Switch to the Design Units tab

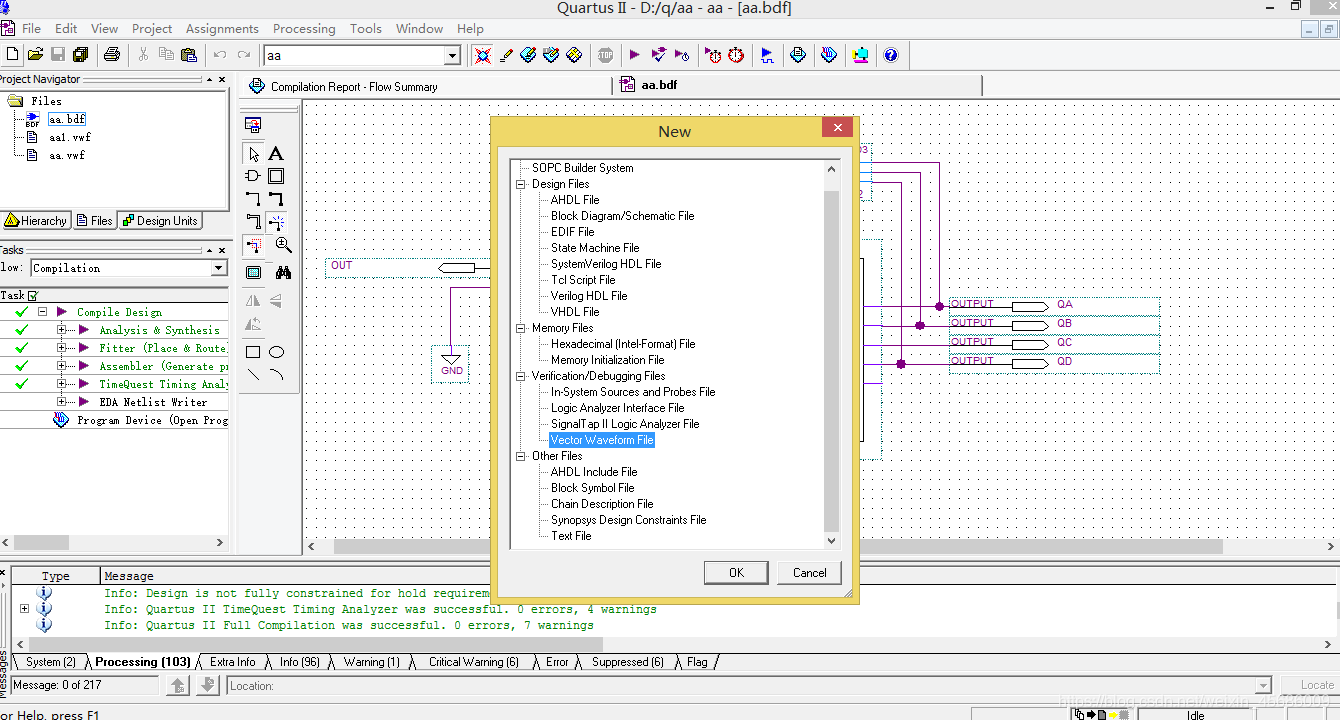point(160,221)
